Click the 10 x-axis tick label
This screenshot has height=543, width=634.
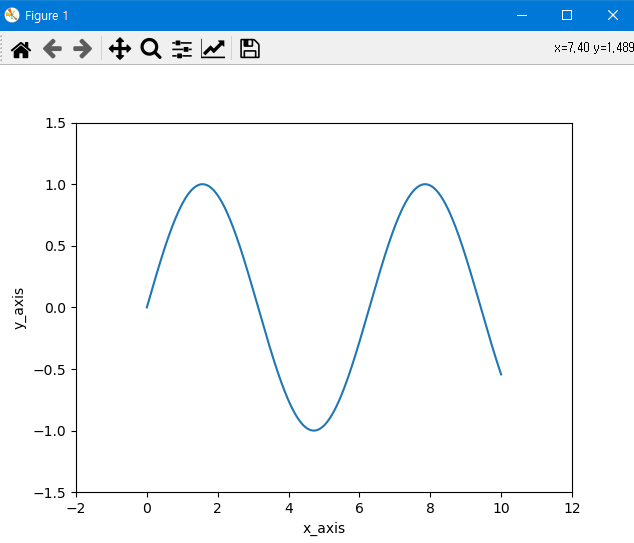[x=501, y=508]
